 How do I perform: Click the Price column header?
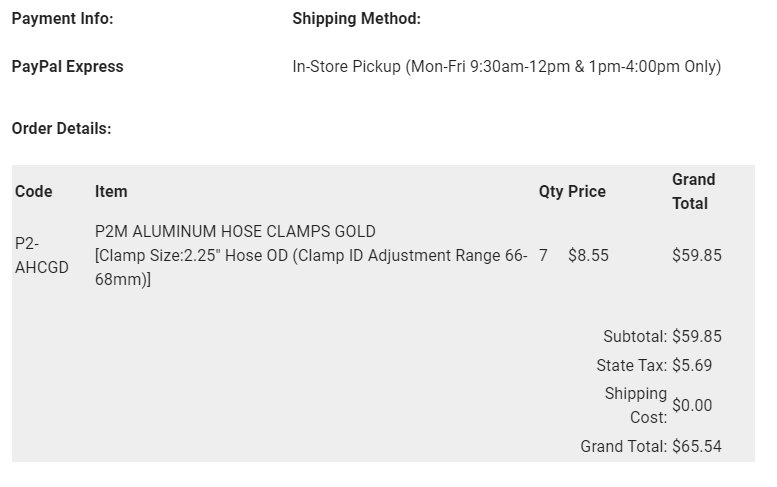point(587,191)
